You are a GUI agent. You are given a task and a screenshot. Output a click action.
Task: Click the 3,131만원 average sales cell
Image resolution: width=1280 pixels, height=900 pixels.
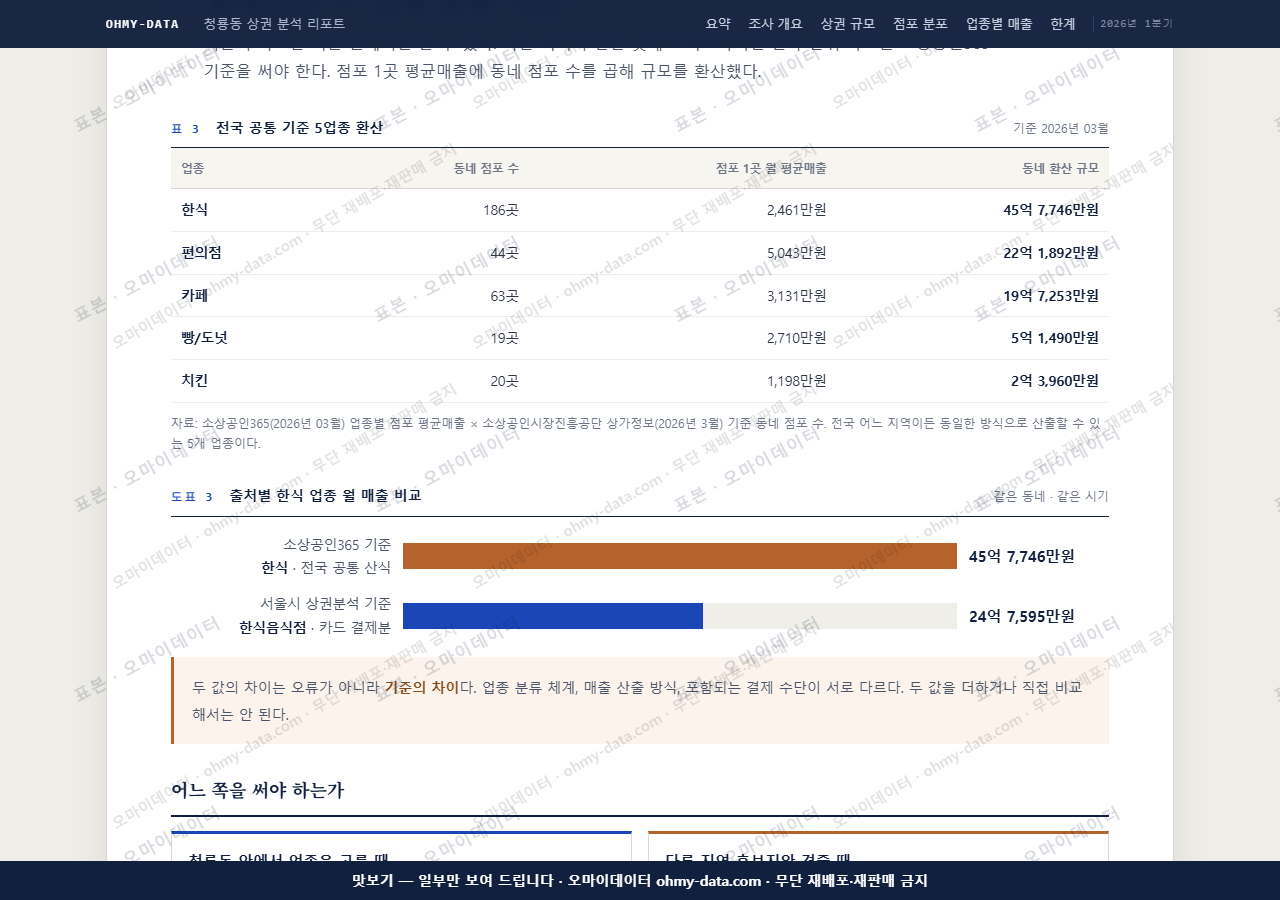point(796,296)
